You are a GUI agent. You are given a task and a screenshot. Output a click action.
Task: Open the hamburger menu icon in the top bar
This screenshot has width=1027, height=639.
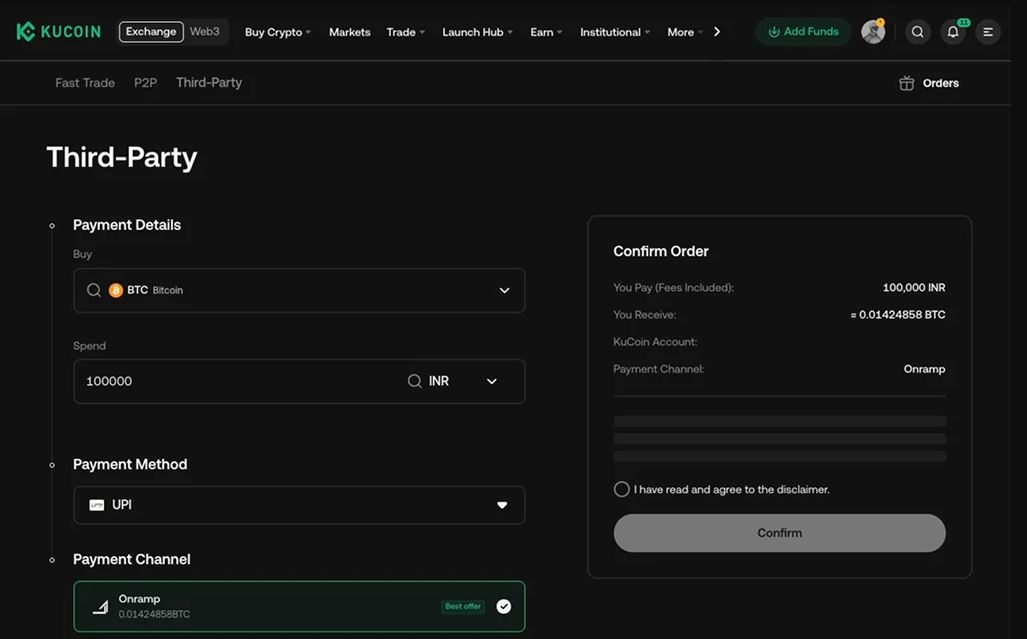(x=988, y=31)
